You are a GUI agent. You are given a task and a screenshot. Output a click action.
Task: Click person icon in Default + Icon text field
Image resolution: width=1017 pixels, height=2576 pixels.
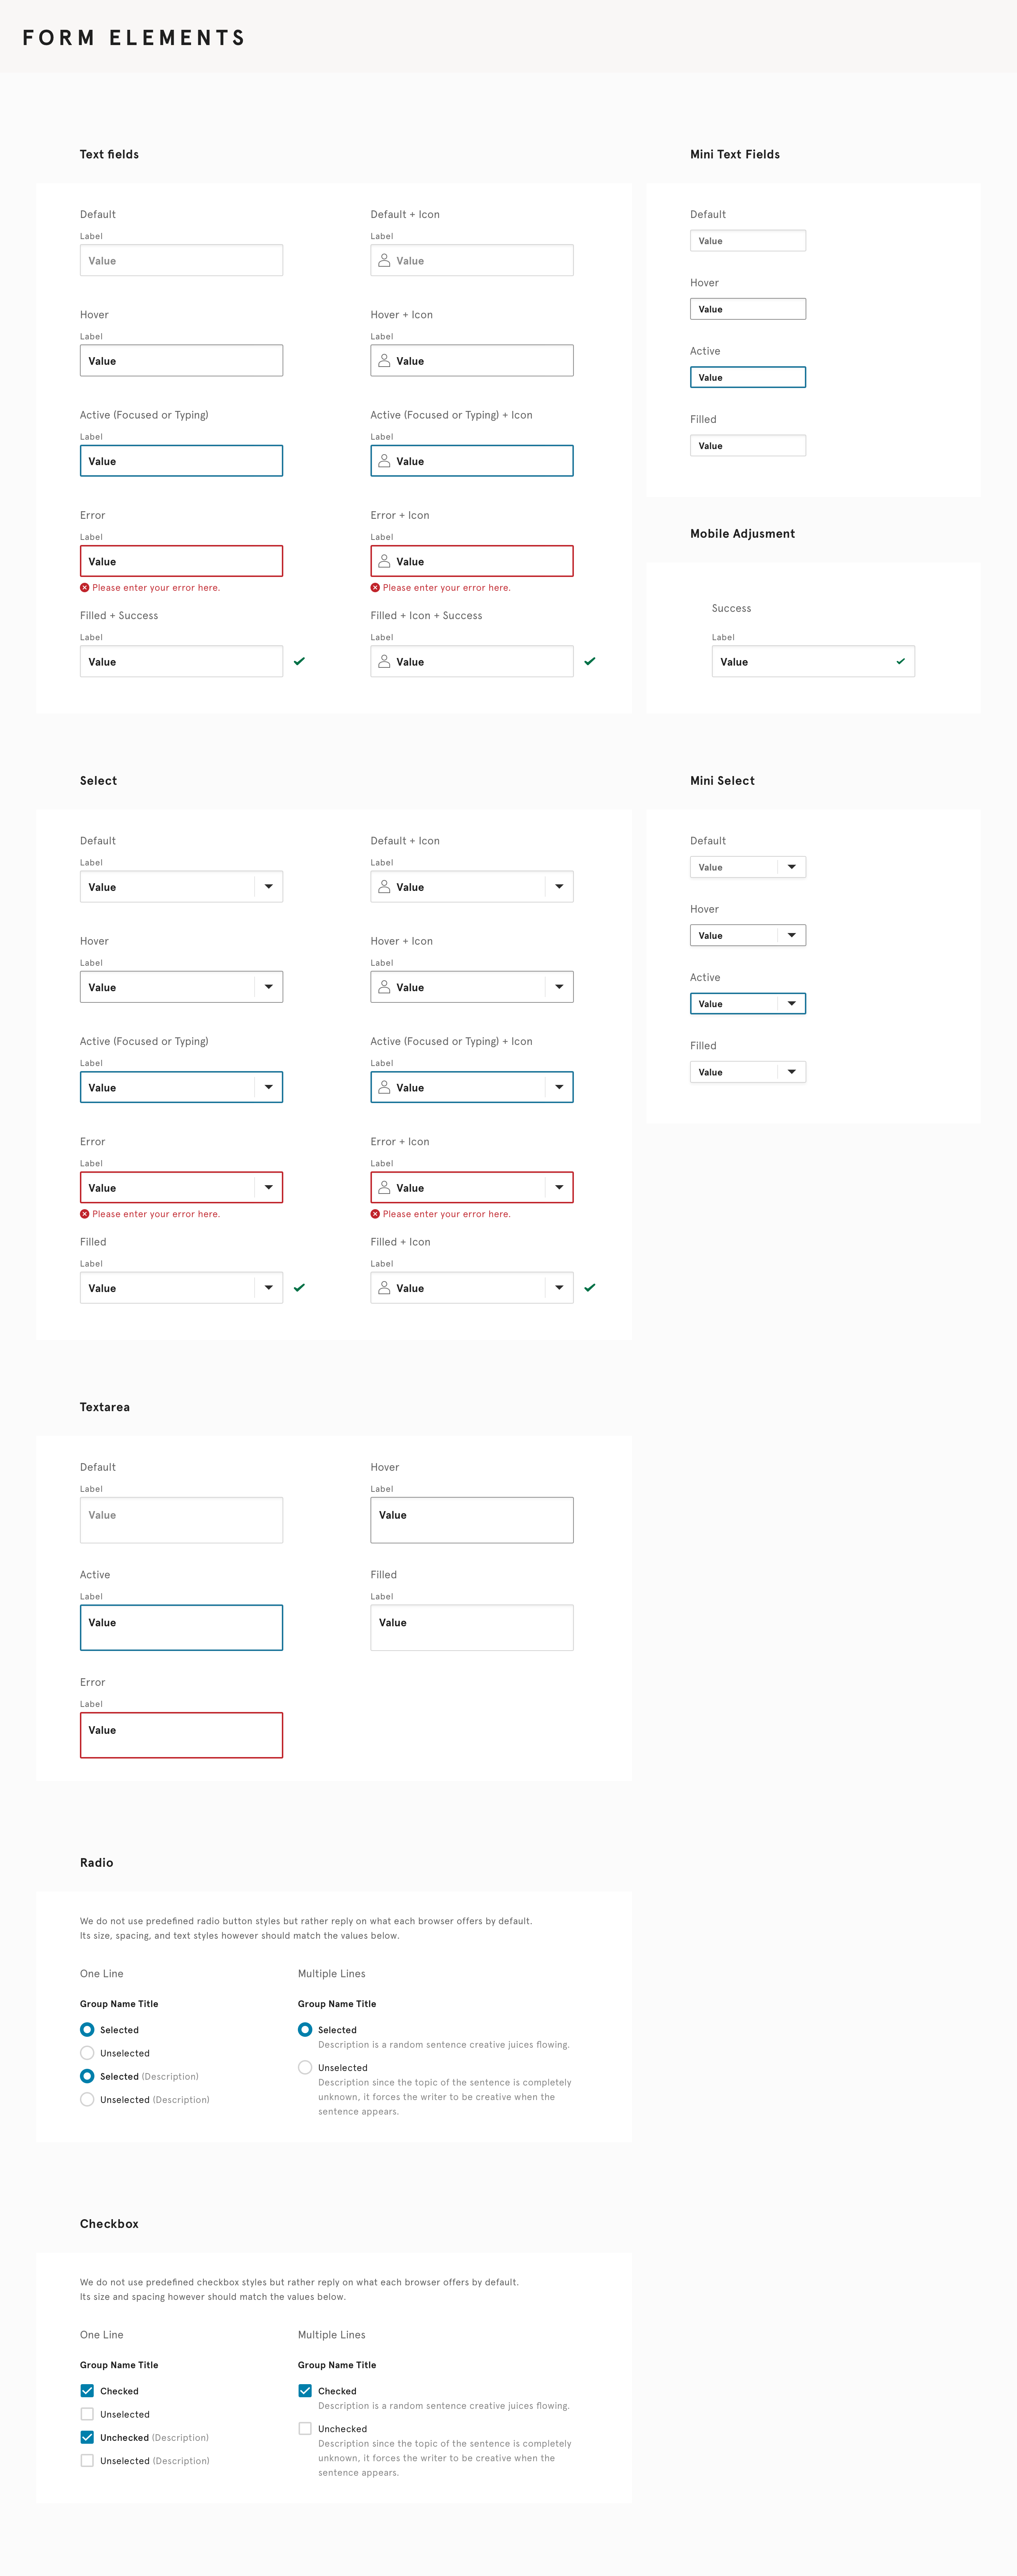tap(384, 260)
